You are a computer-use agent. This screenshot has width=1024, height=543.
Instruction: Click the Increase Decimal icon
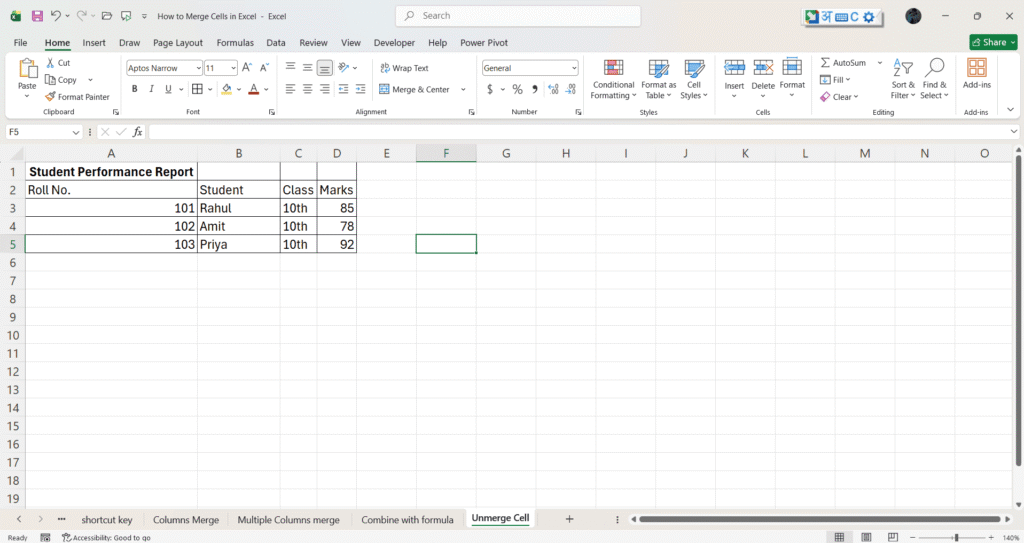pyautogui.click(x=553, y=89)
